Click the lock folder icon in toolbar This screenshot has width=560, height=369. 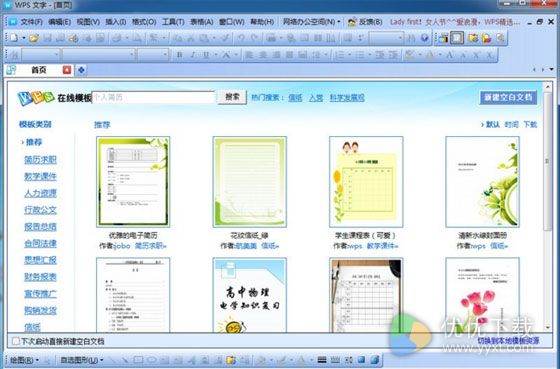[x=486, y=38]
